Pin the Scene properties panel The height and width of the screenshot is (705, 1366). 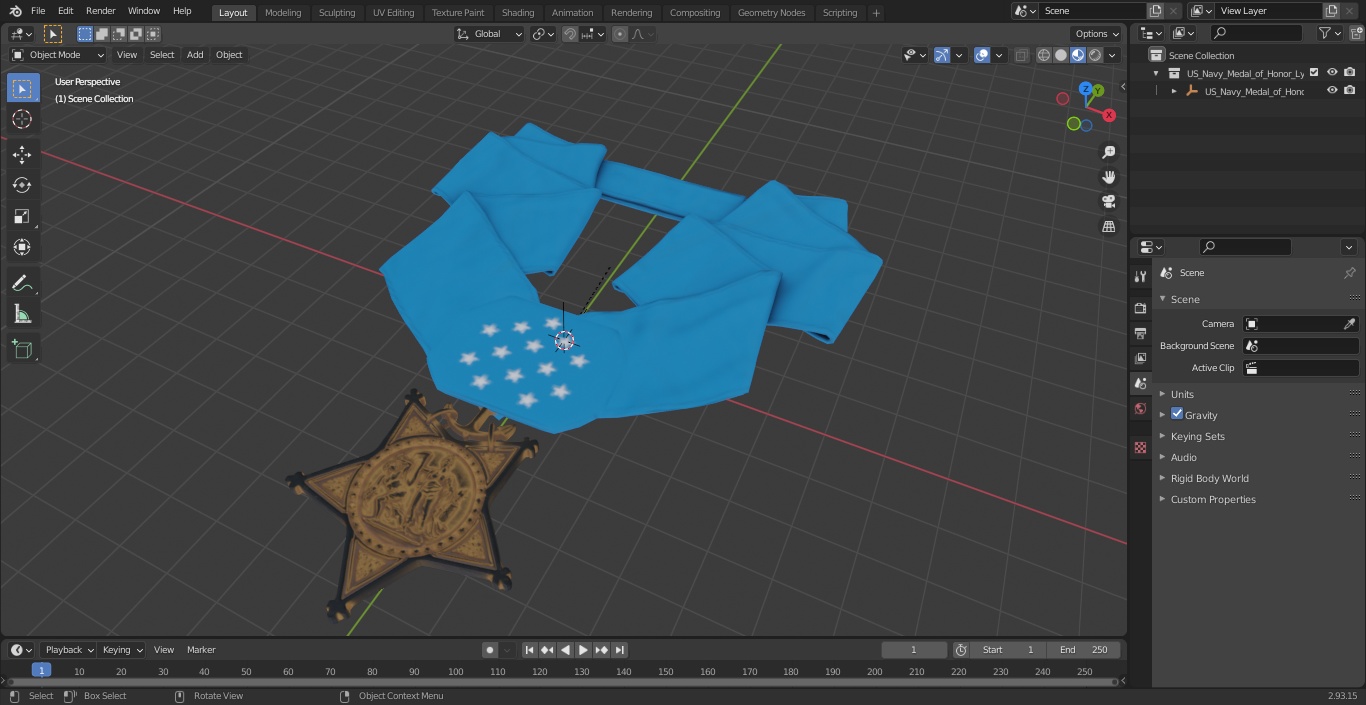[x=1349, y=273]
